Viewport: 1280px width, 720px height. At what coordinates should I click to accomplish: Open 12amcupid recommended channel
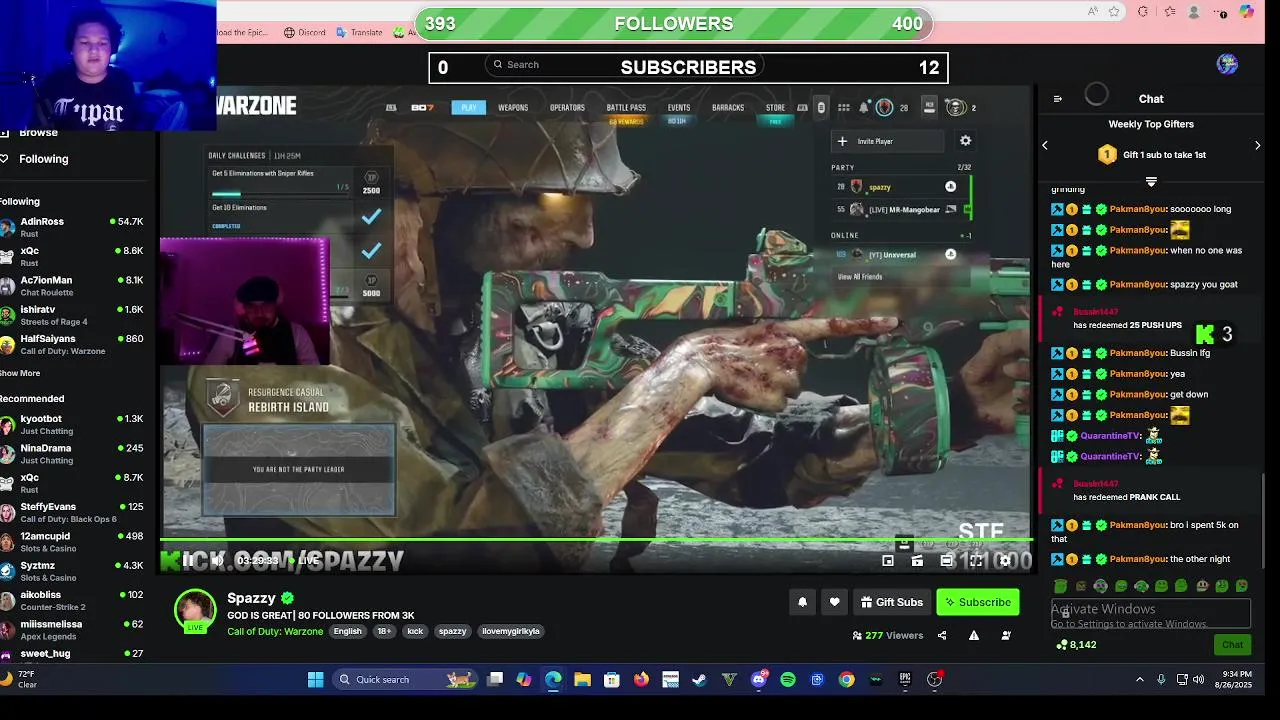(72, 541)
